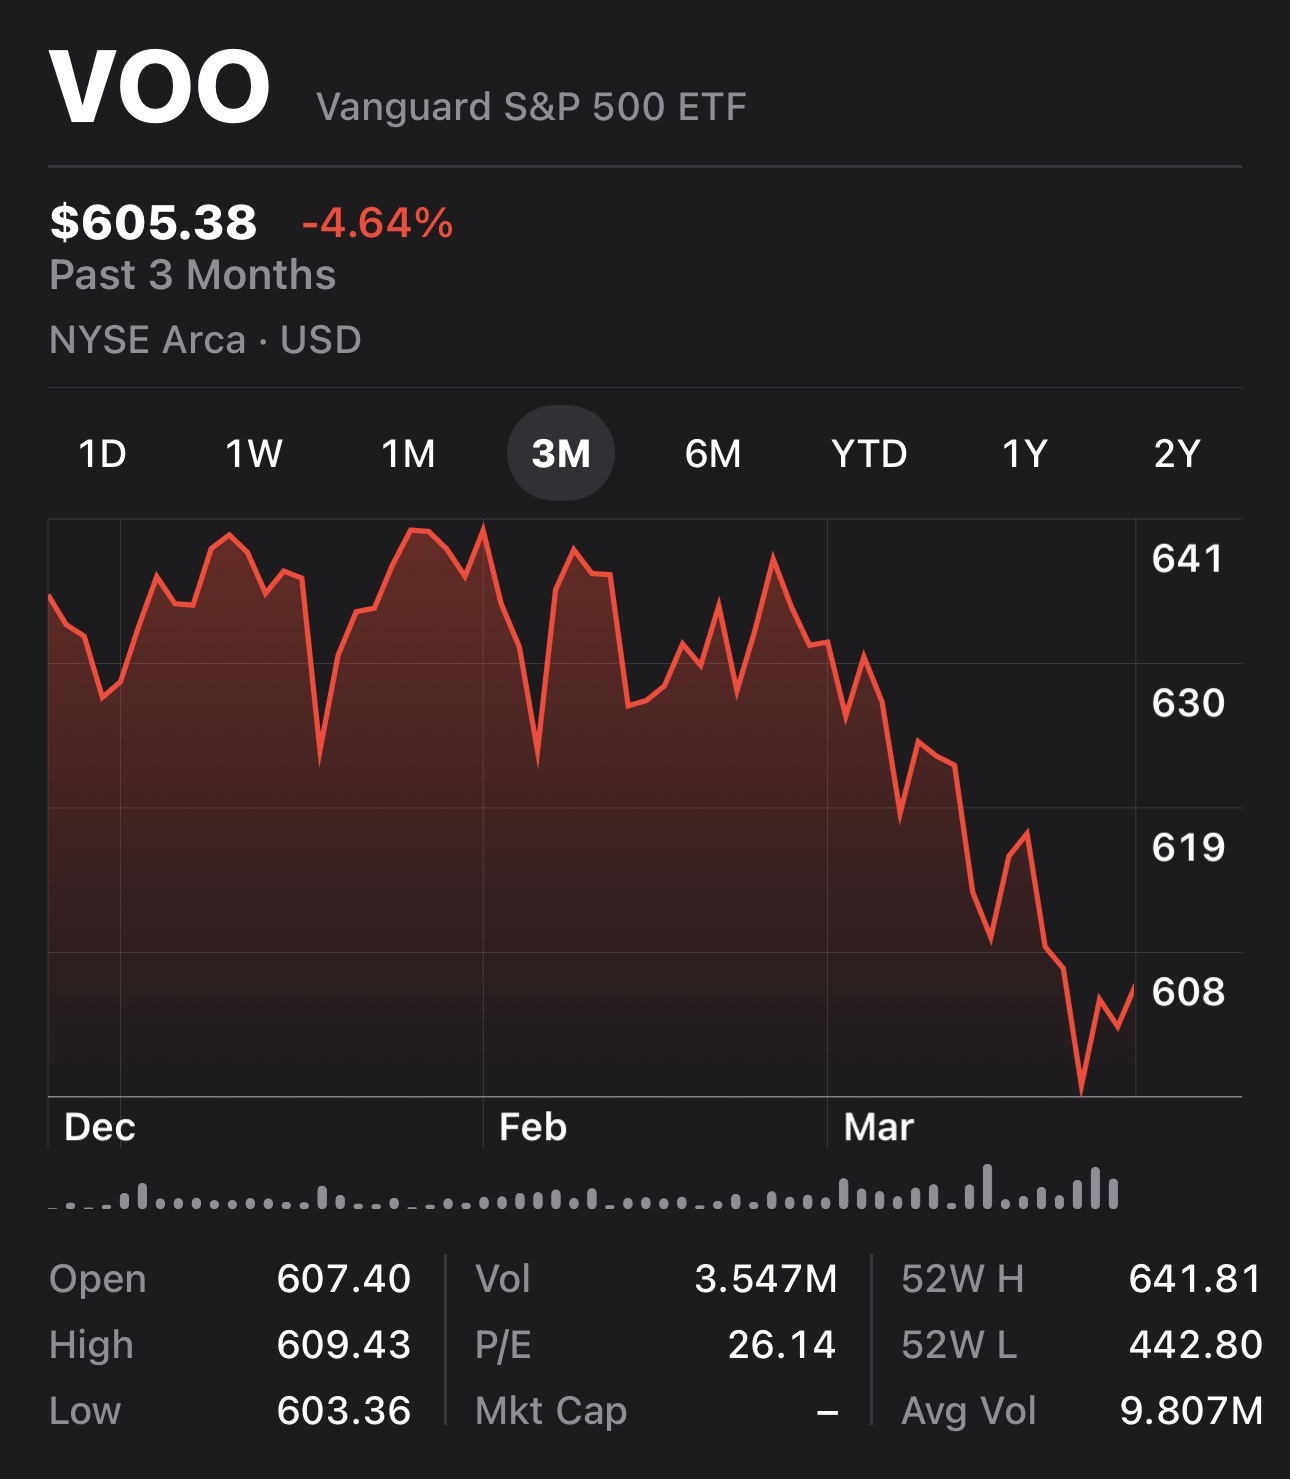
Task: Tap the Avg Vol figure 9.807M
Action: pos(1191,1411)
